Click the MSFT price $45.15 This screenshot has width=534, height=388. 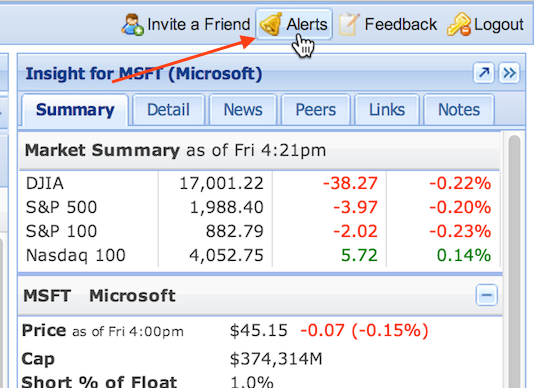(259, 330)
